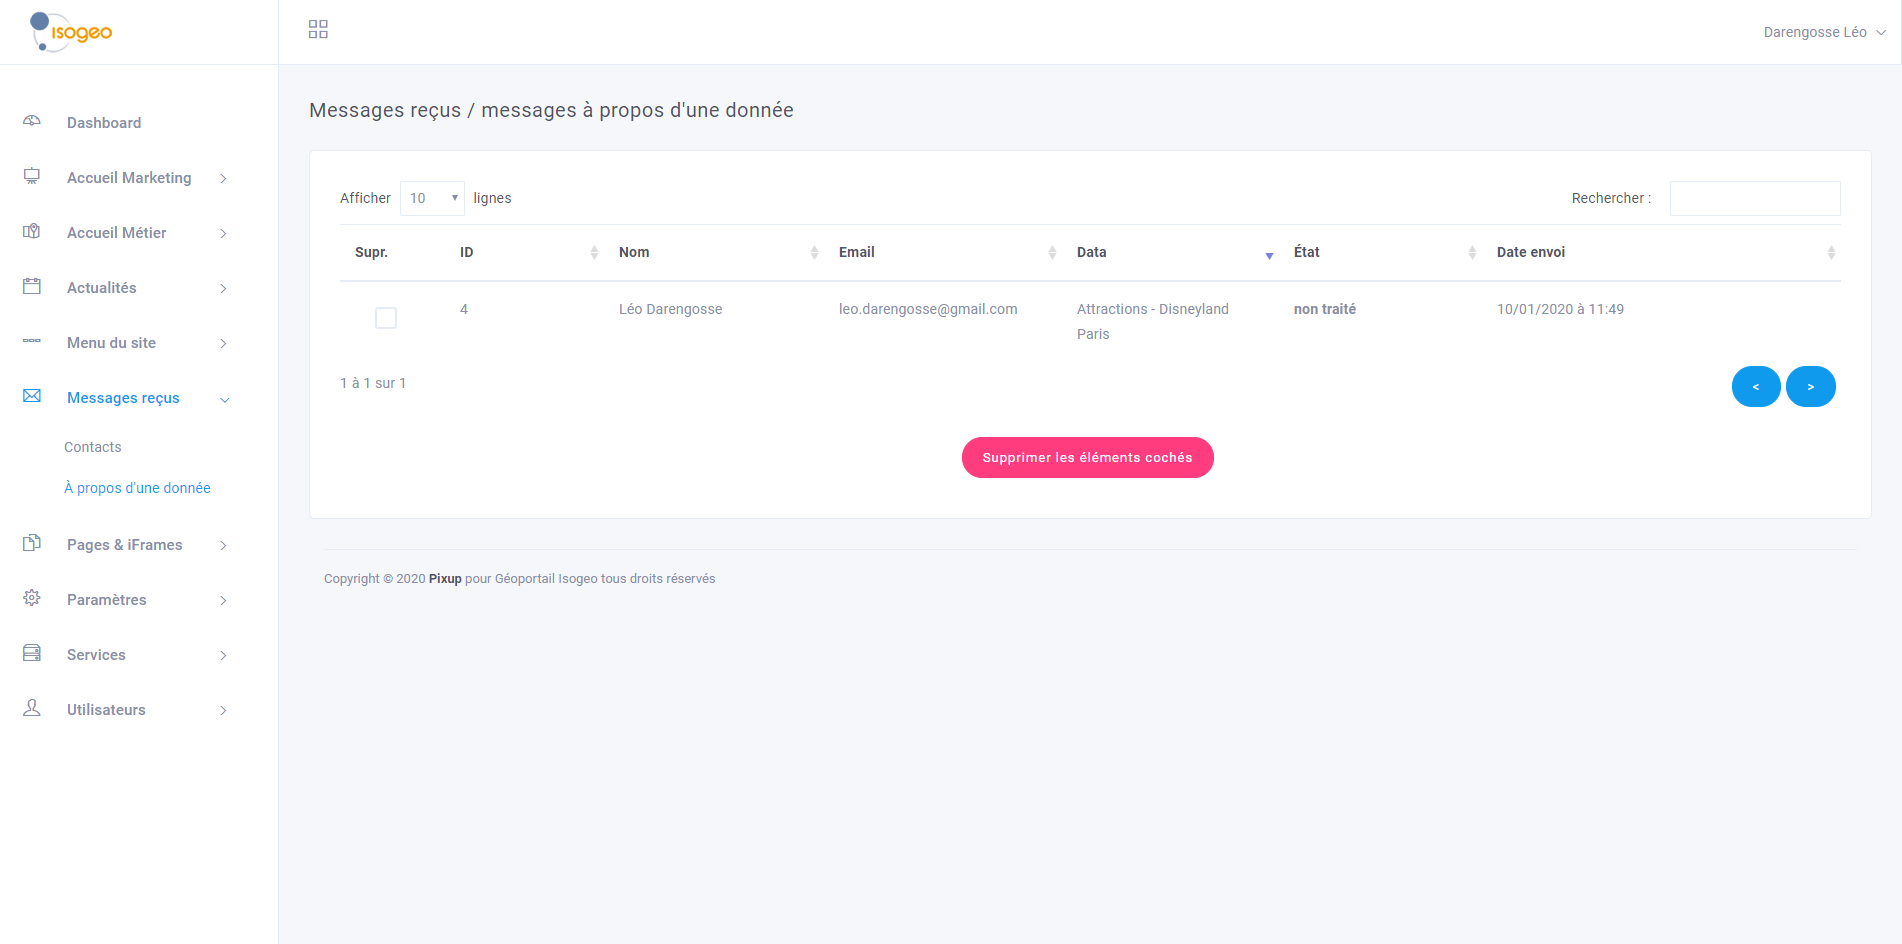Open the lines-per-page dropdown showing 10
The height and width of the screenshot is (944, 1902).
[432, 198]
